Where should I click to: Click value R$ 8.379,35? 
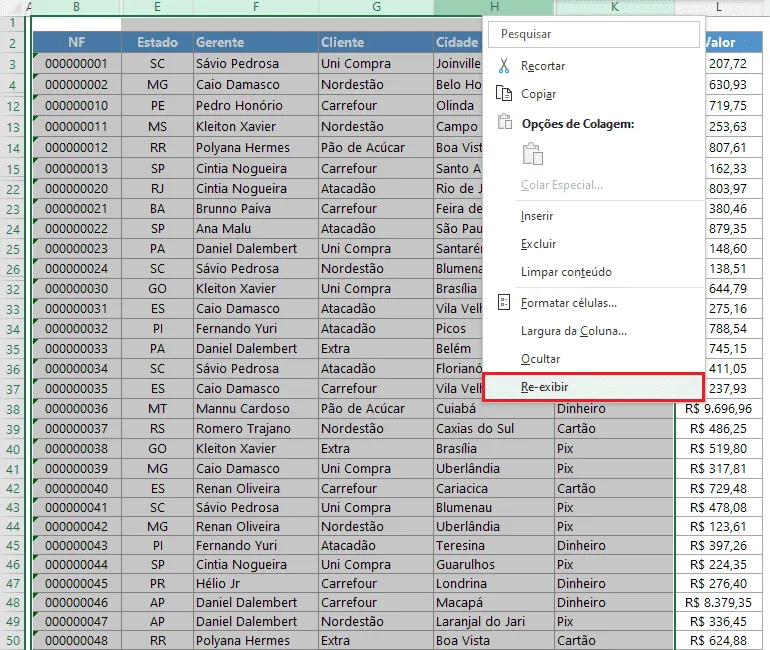(718, 602)
